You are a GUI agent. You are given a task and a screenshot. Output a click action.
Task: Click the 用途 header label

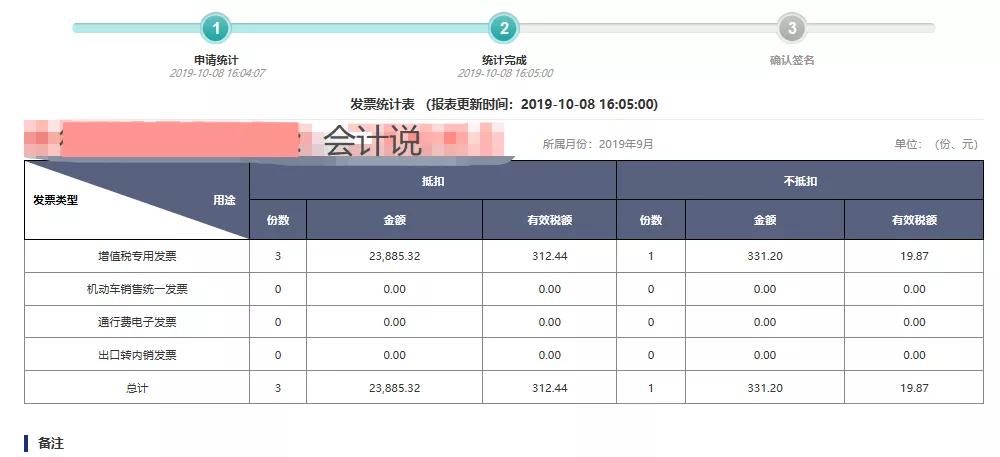(224, 200)
